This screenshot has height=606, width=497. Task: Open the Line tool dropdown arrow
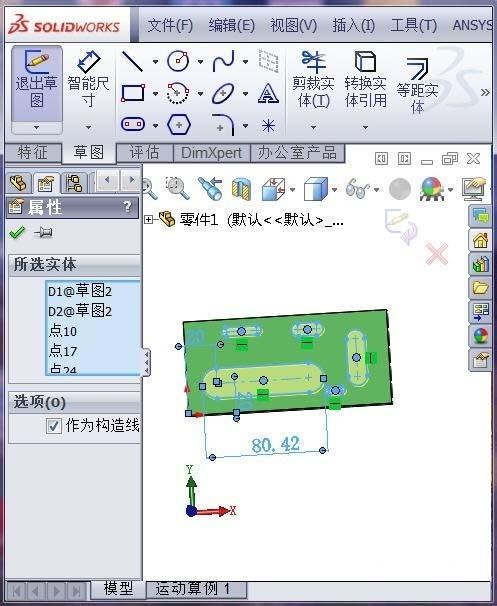(155, 61)
